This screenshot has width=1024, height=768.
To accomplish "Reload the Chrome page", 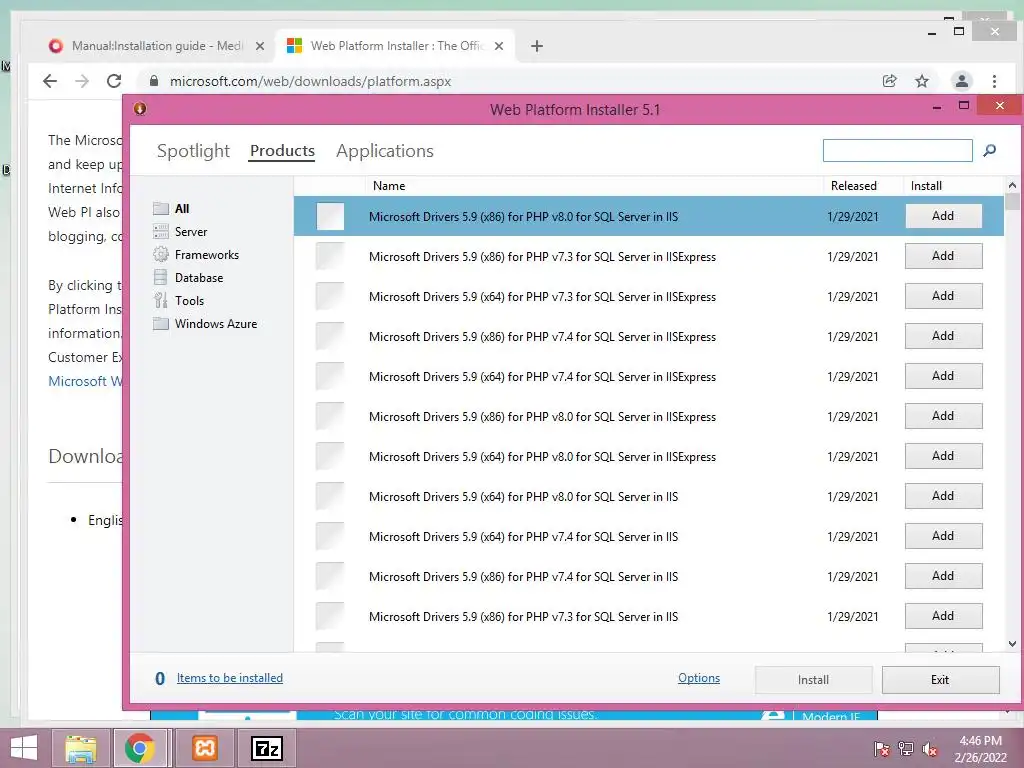I will pos(114,81).
